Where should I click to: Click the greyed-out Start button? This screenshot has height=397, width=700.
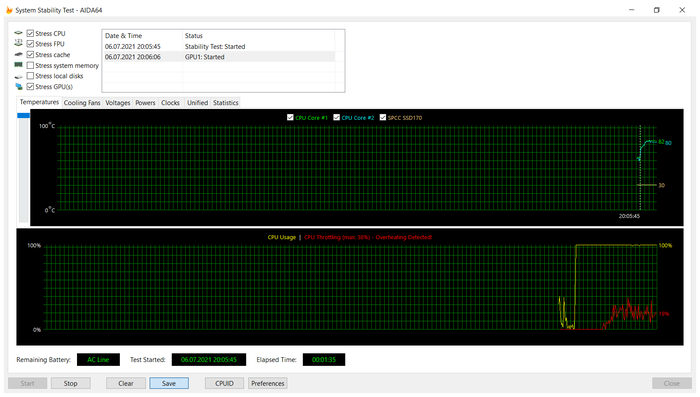click(x=27, y=383)
